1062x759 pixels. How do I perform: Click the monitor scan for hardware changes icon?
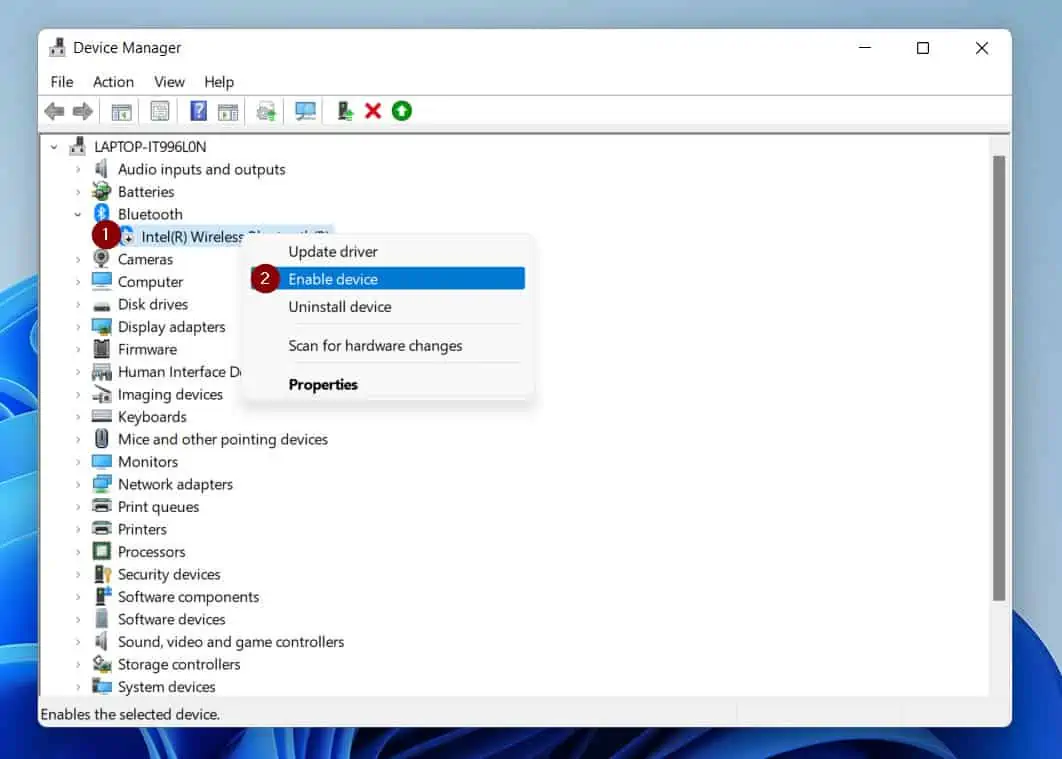tap(306, 111)
